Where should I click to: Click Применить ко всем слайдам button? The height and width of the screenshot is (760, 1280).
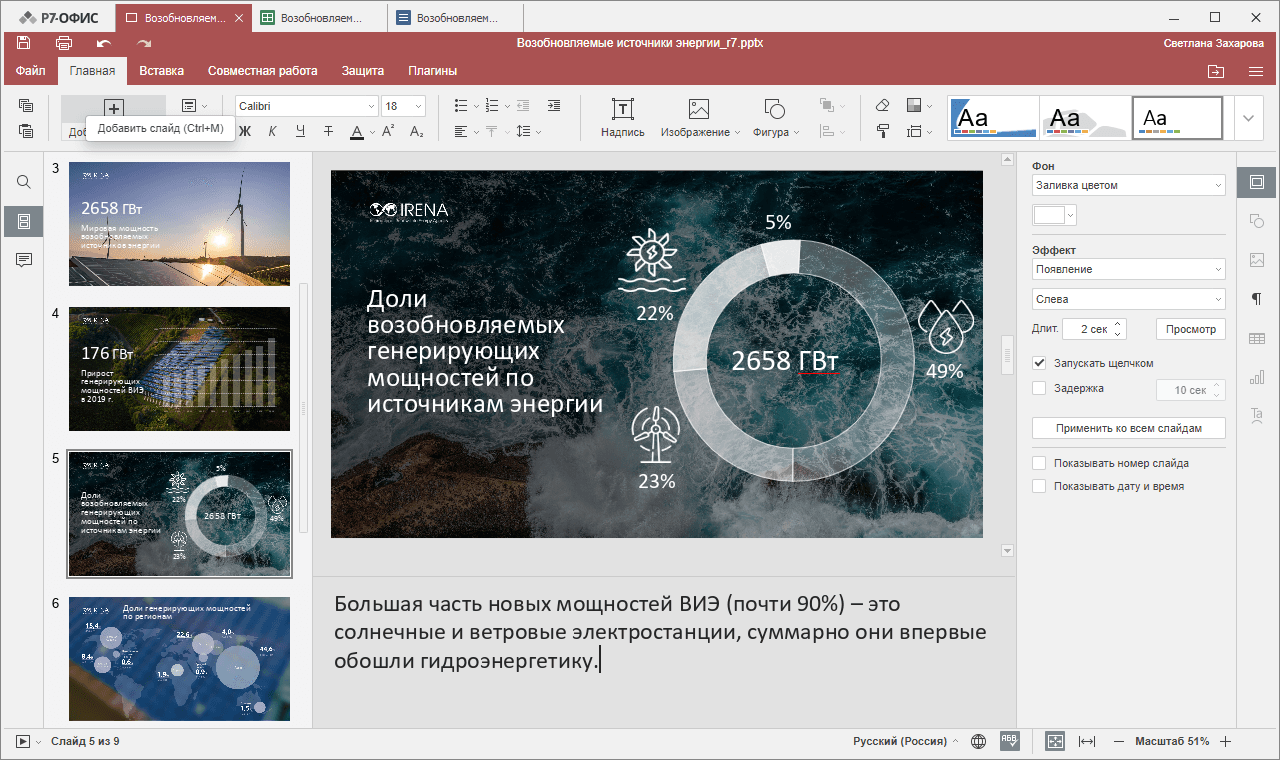click(x=1128, y=427)
